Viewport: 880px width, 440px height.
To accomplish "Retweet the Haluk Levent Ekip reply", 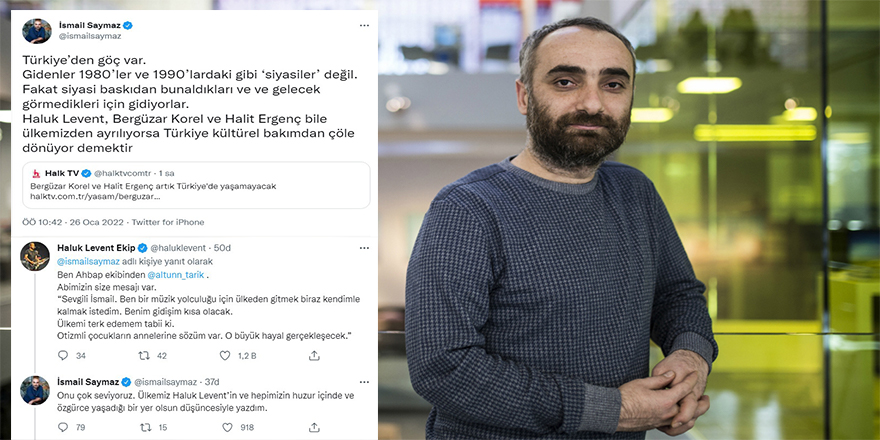I will click(x=144, y=355).
